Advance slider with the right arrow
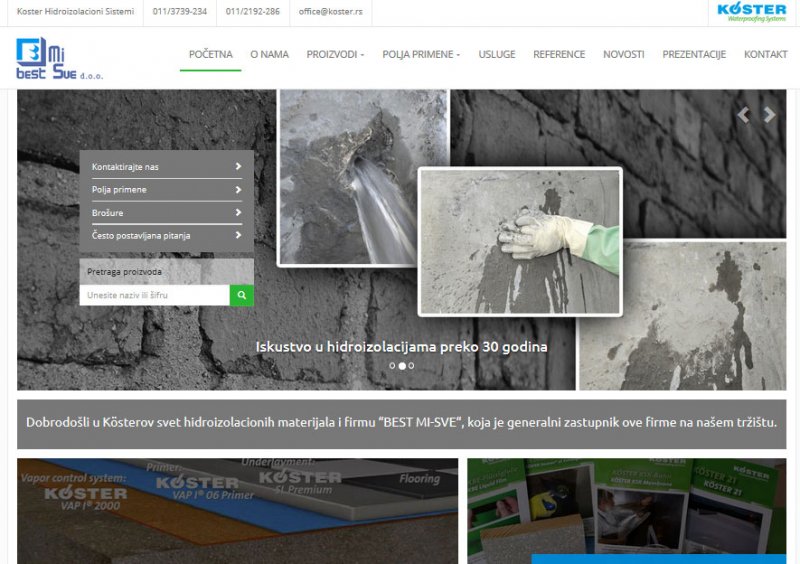800x564 pixels. [769, 115]
